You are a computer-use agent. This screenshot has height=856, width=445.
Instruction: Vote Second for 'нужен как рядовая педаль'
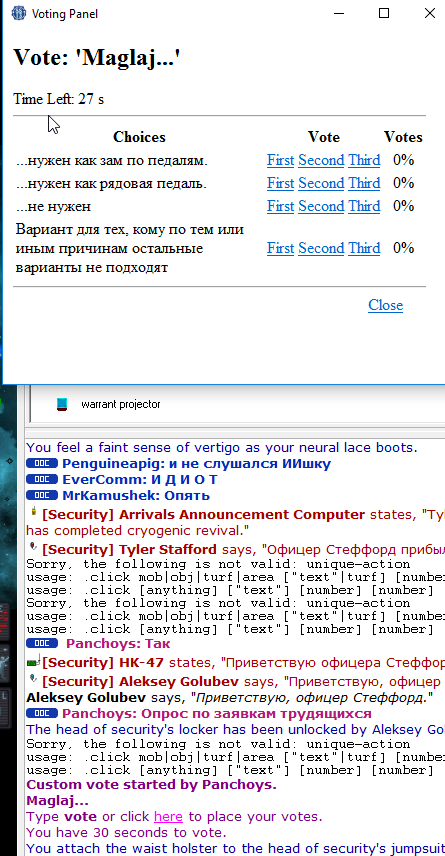(321, 183)
